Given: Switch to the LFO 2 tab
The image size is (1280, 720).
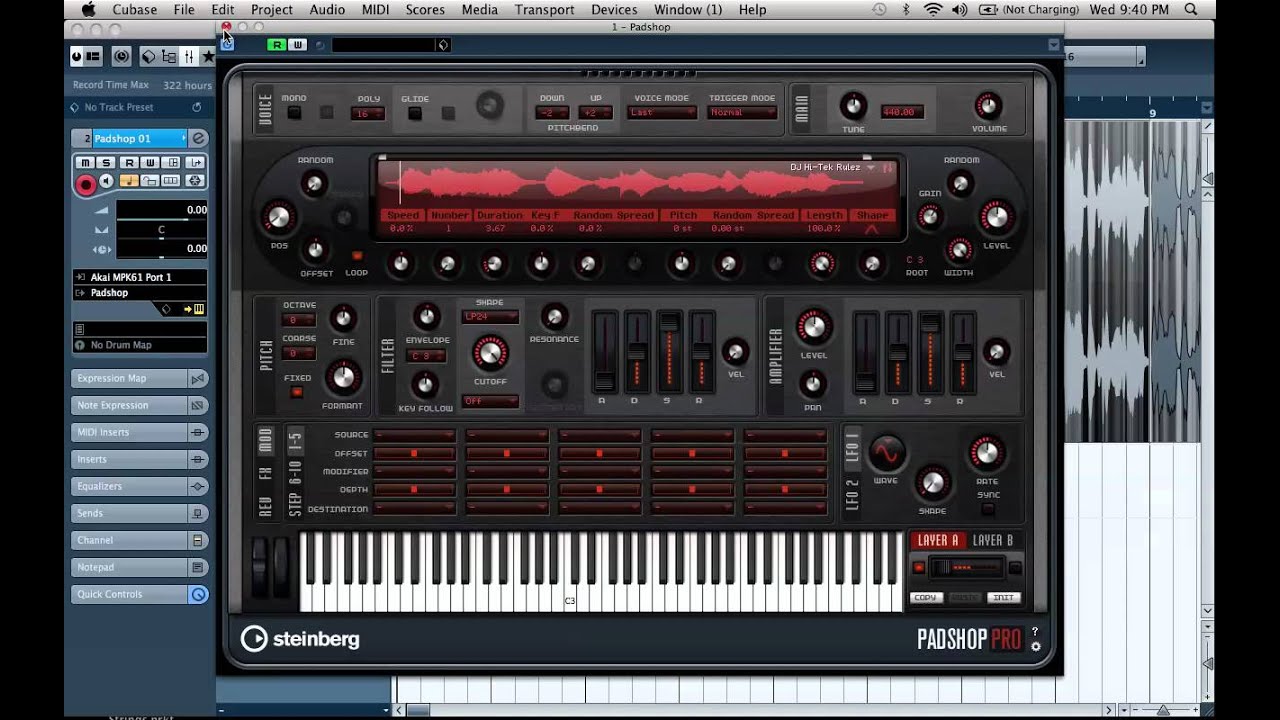Looking at the screenshot, I should click(x=853, y=495).
